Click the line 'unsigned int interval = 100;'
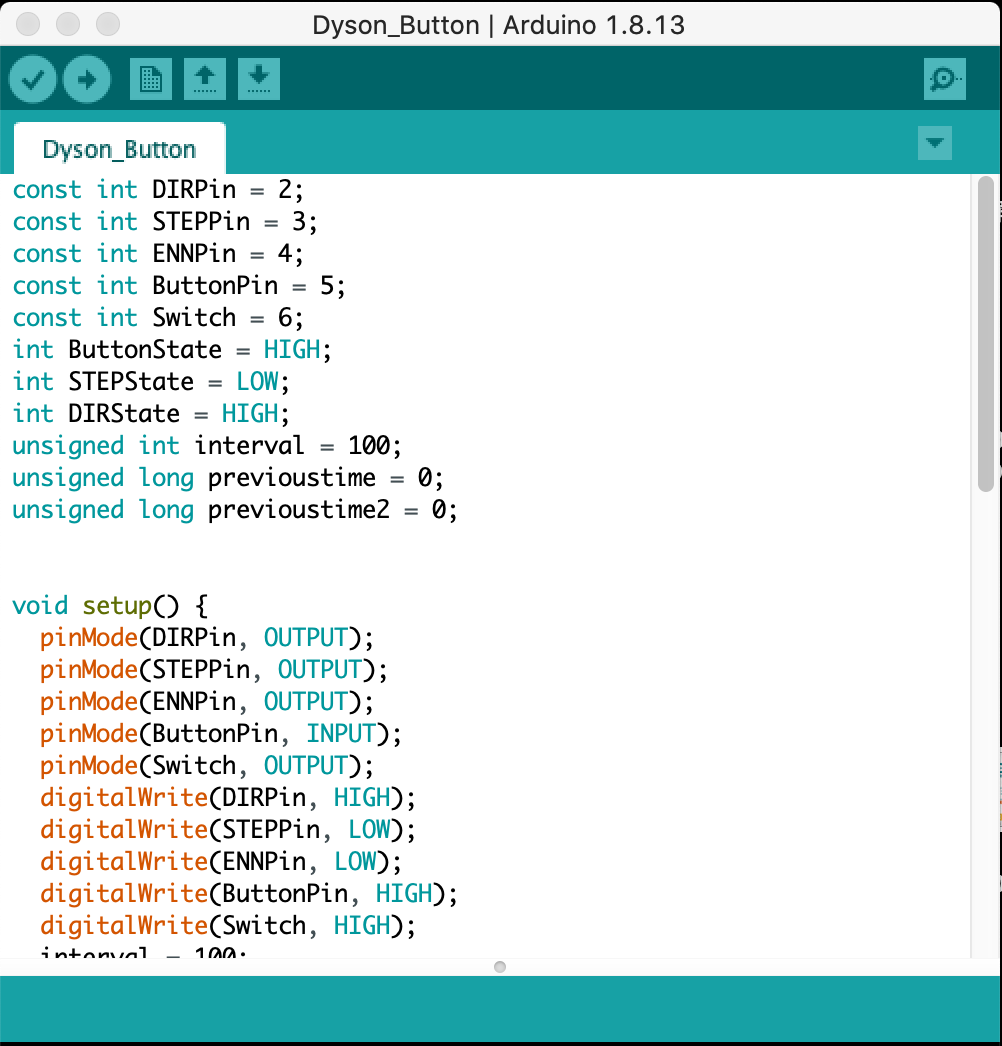This screenshot has height=1046, width=1002. pyautogui.click(x=207, y=446)
